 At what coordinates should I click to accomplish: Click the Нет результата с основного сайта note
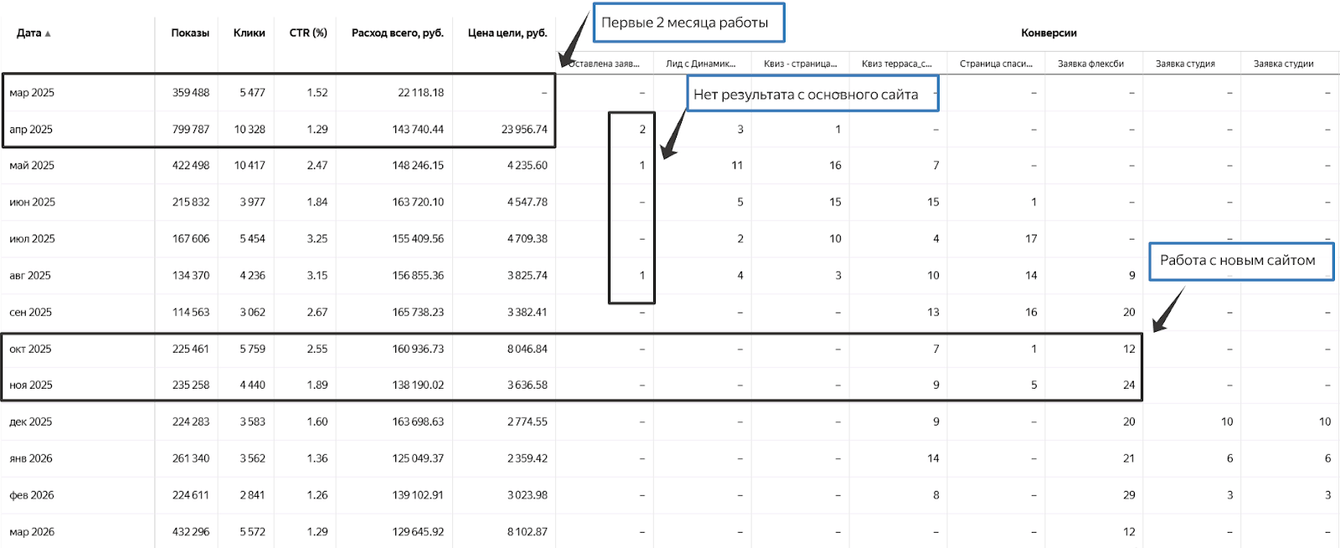813,93
